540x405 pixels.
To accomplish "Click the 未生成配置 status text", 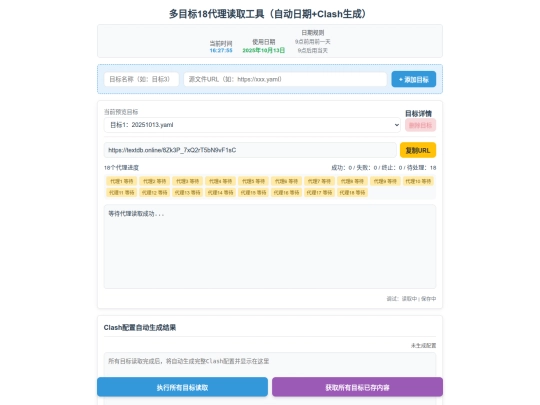I will point(423,345).
